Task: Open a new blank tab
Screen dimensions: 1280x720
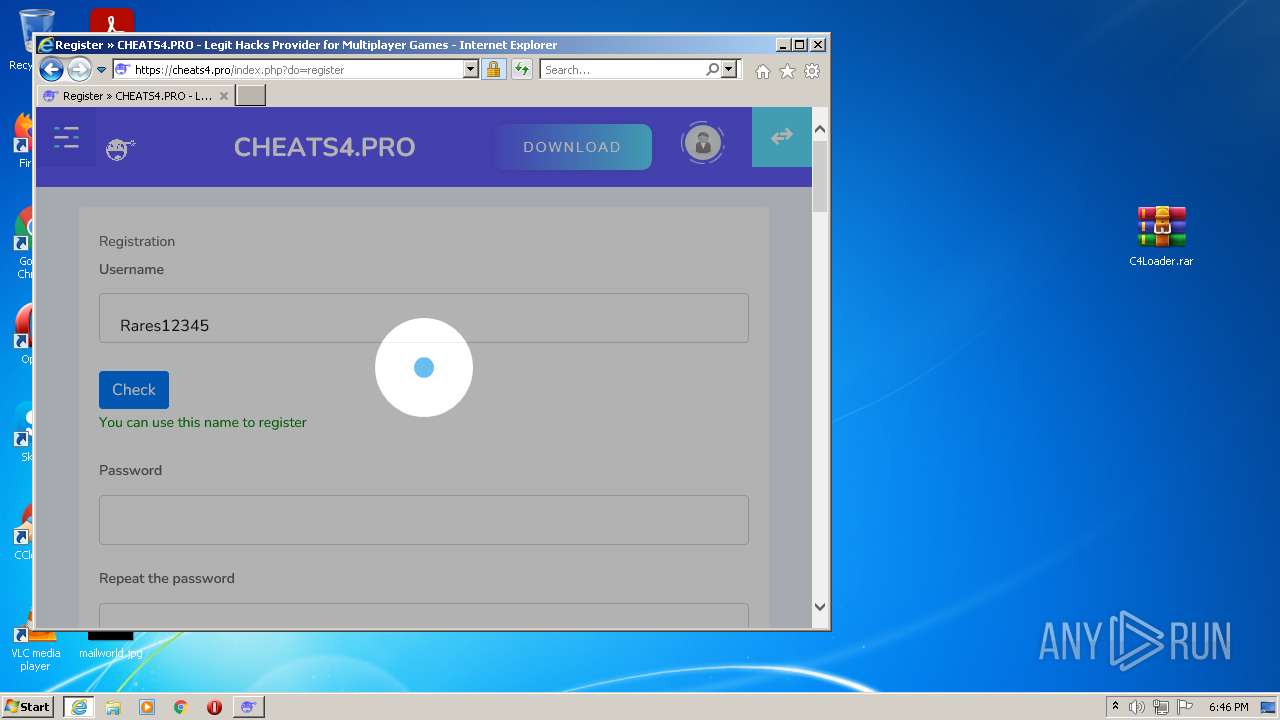Action: (250, 96)
